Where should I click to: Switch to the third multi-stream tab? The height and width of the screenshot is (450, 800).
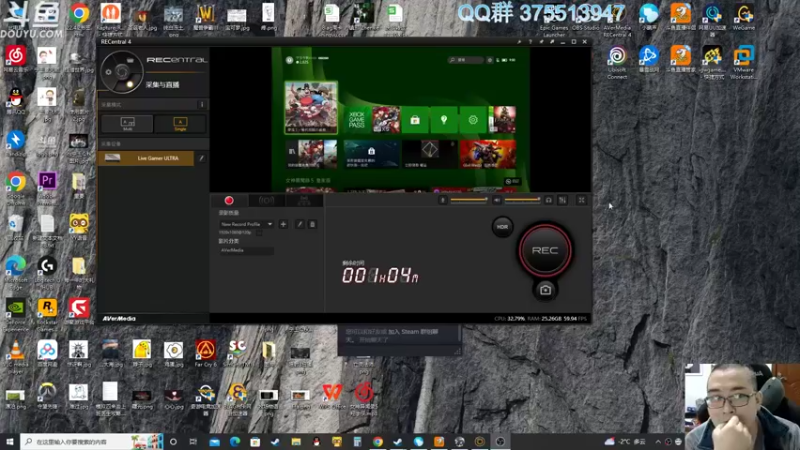(x=304, y=201)
